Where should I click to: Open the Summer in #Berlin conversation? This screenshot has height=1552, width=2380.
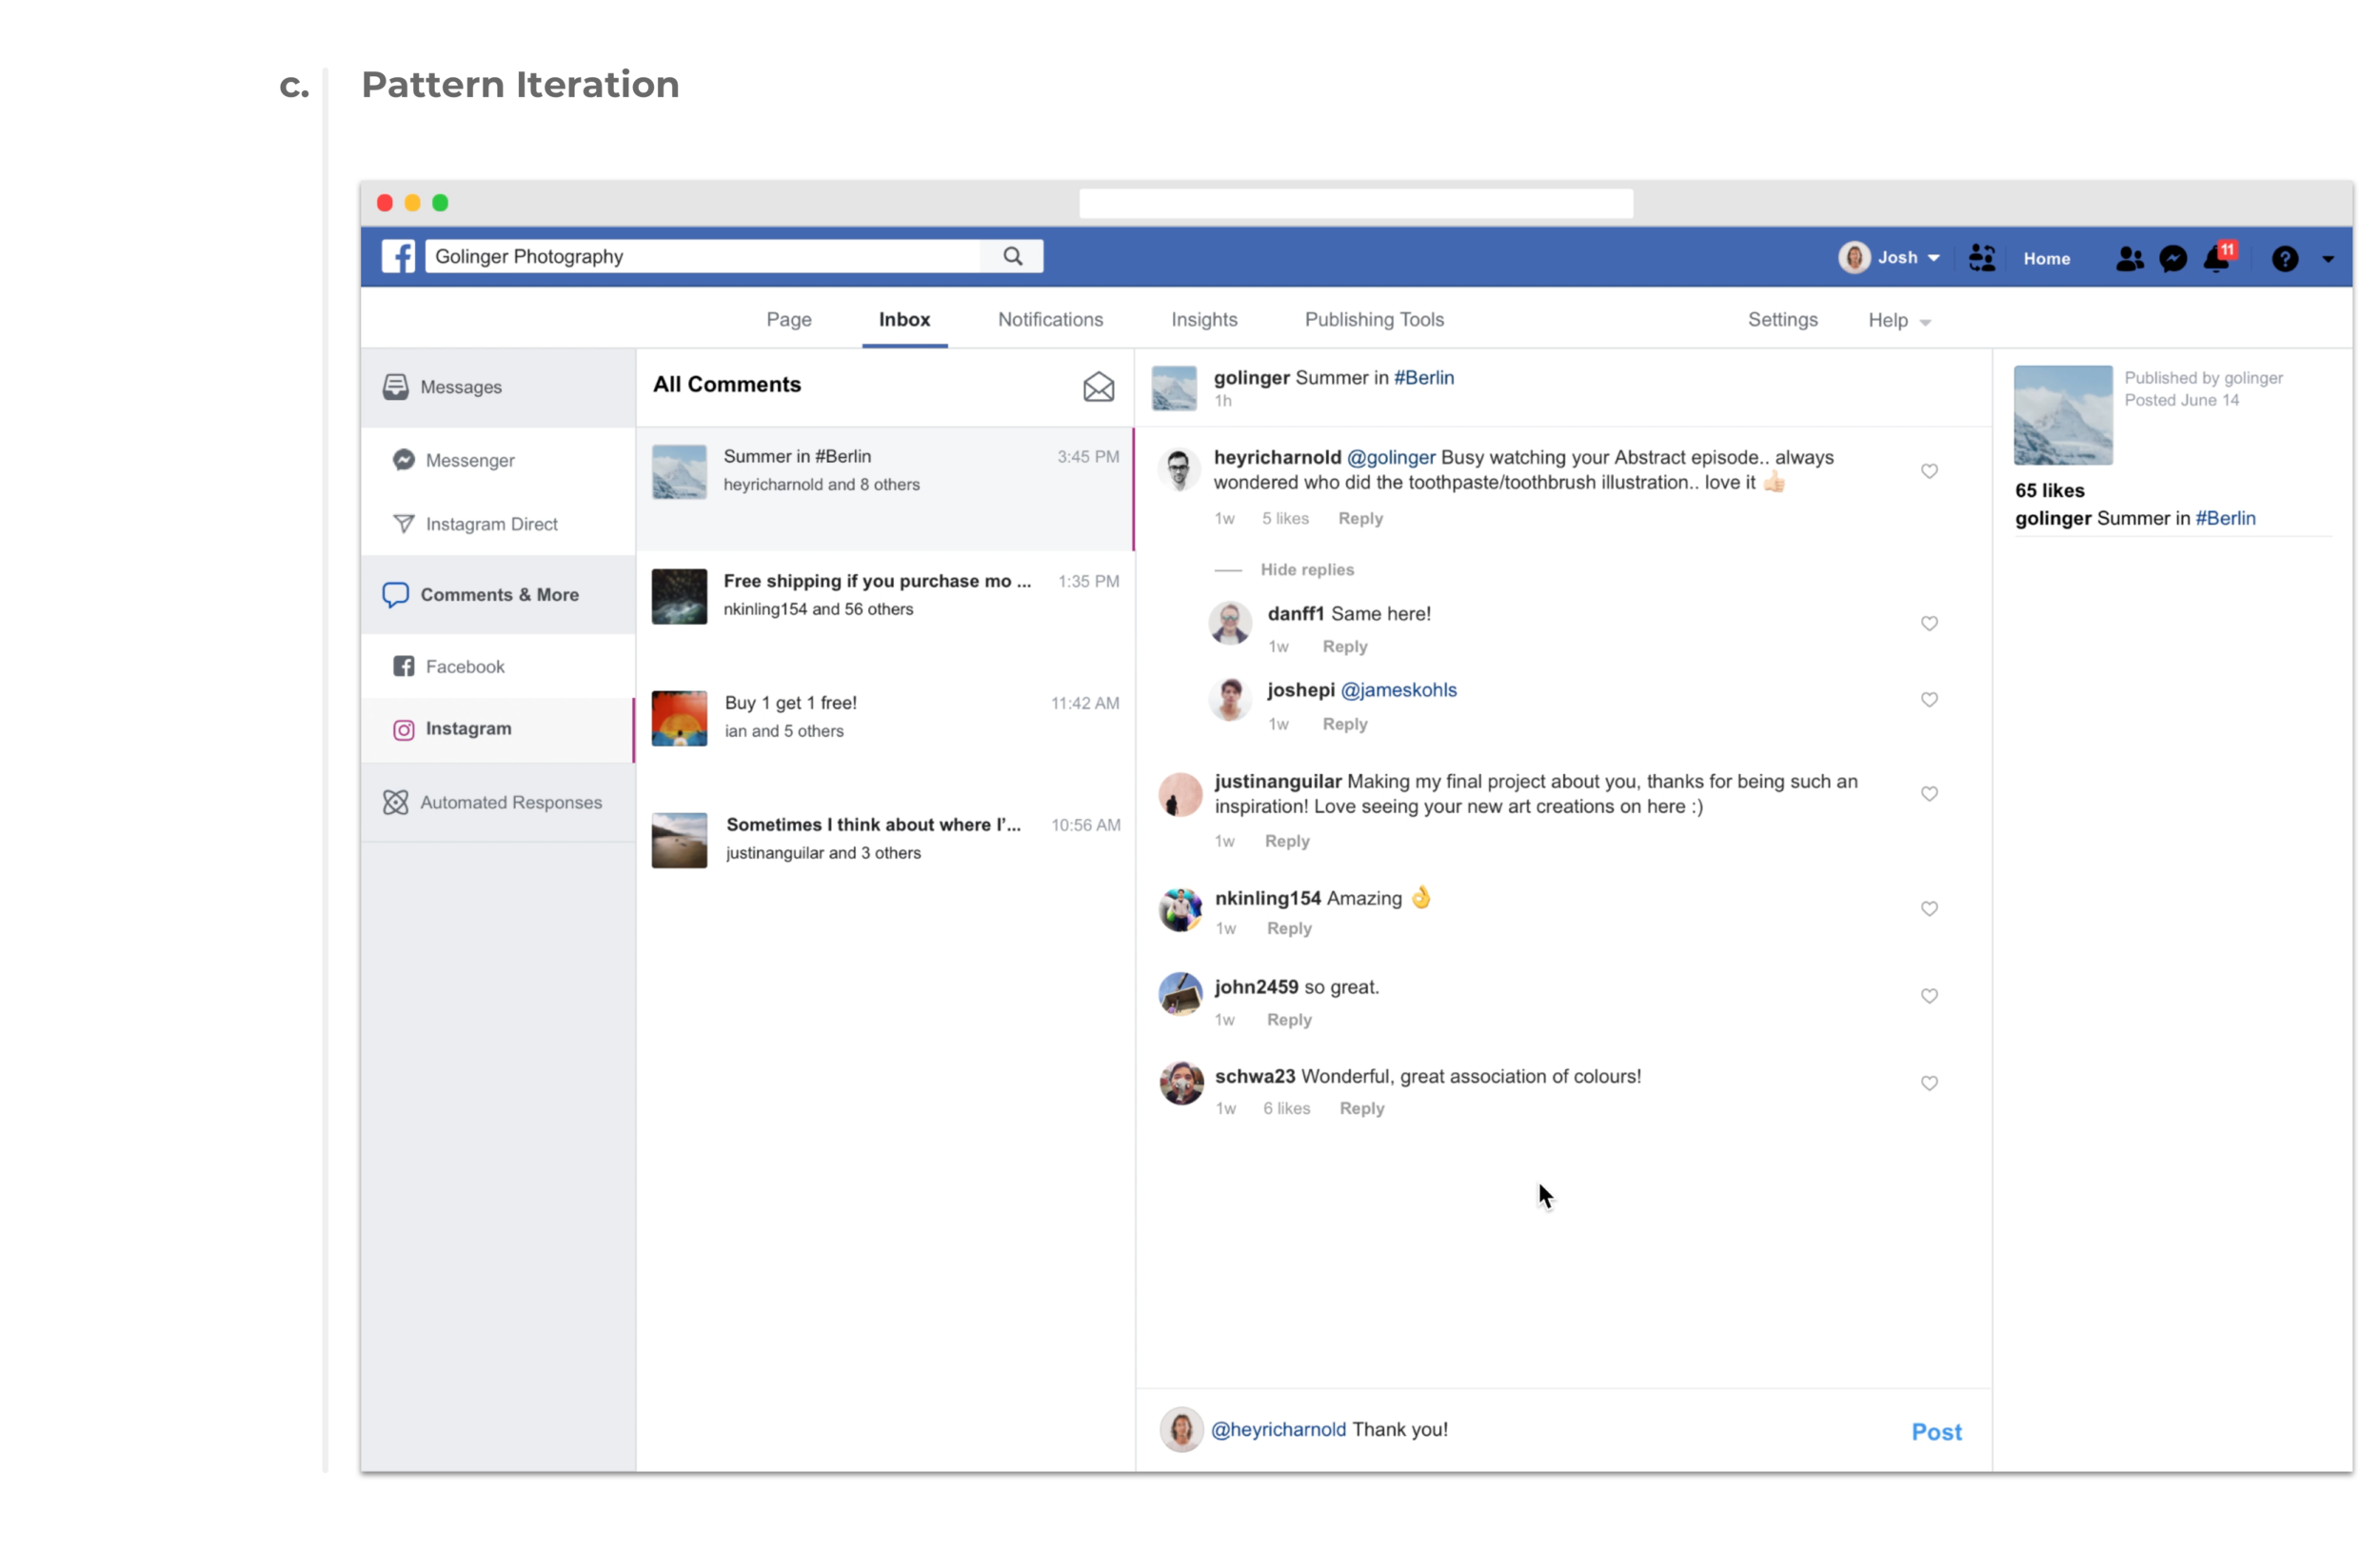click(884, 489)
